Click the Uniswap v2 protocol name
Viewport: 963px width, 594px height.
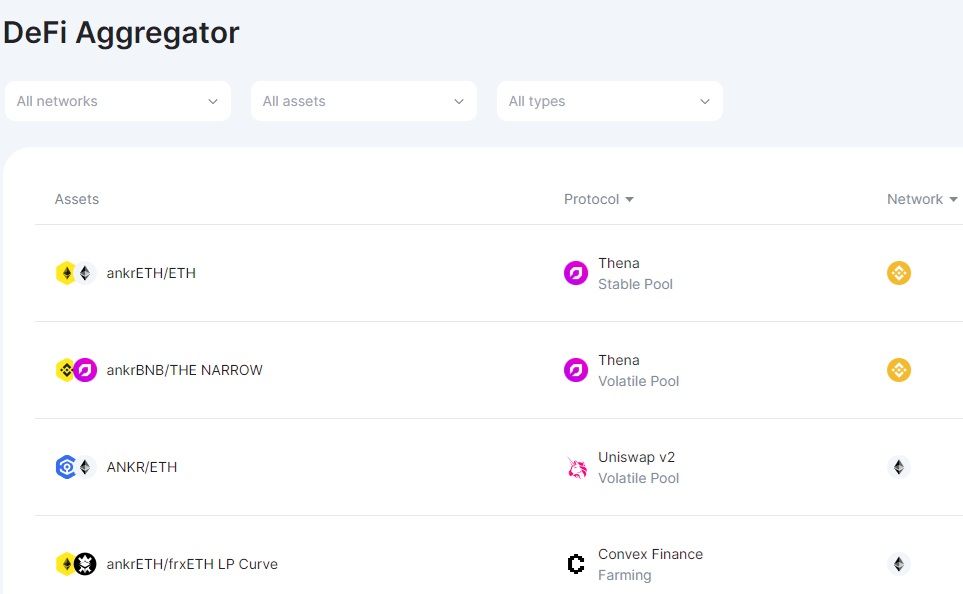coord(636,457)
